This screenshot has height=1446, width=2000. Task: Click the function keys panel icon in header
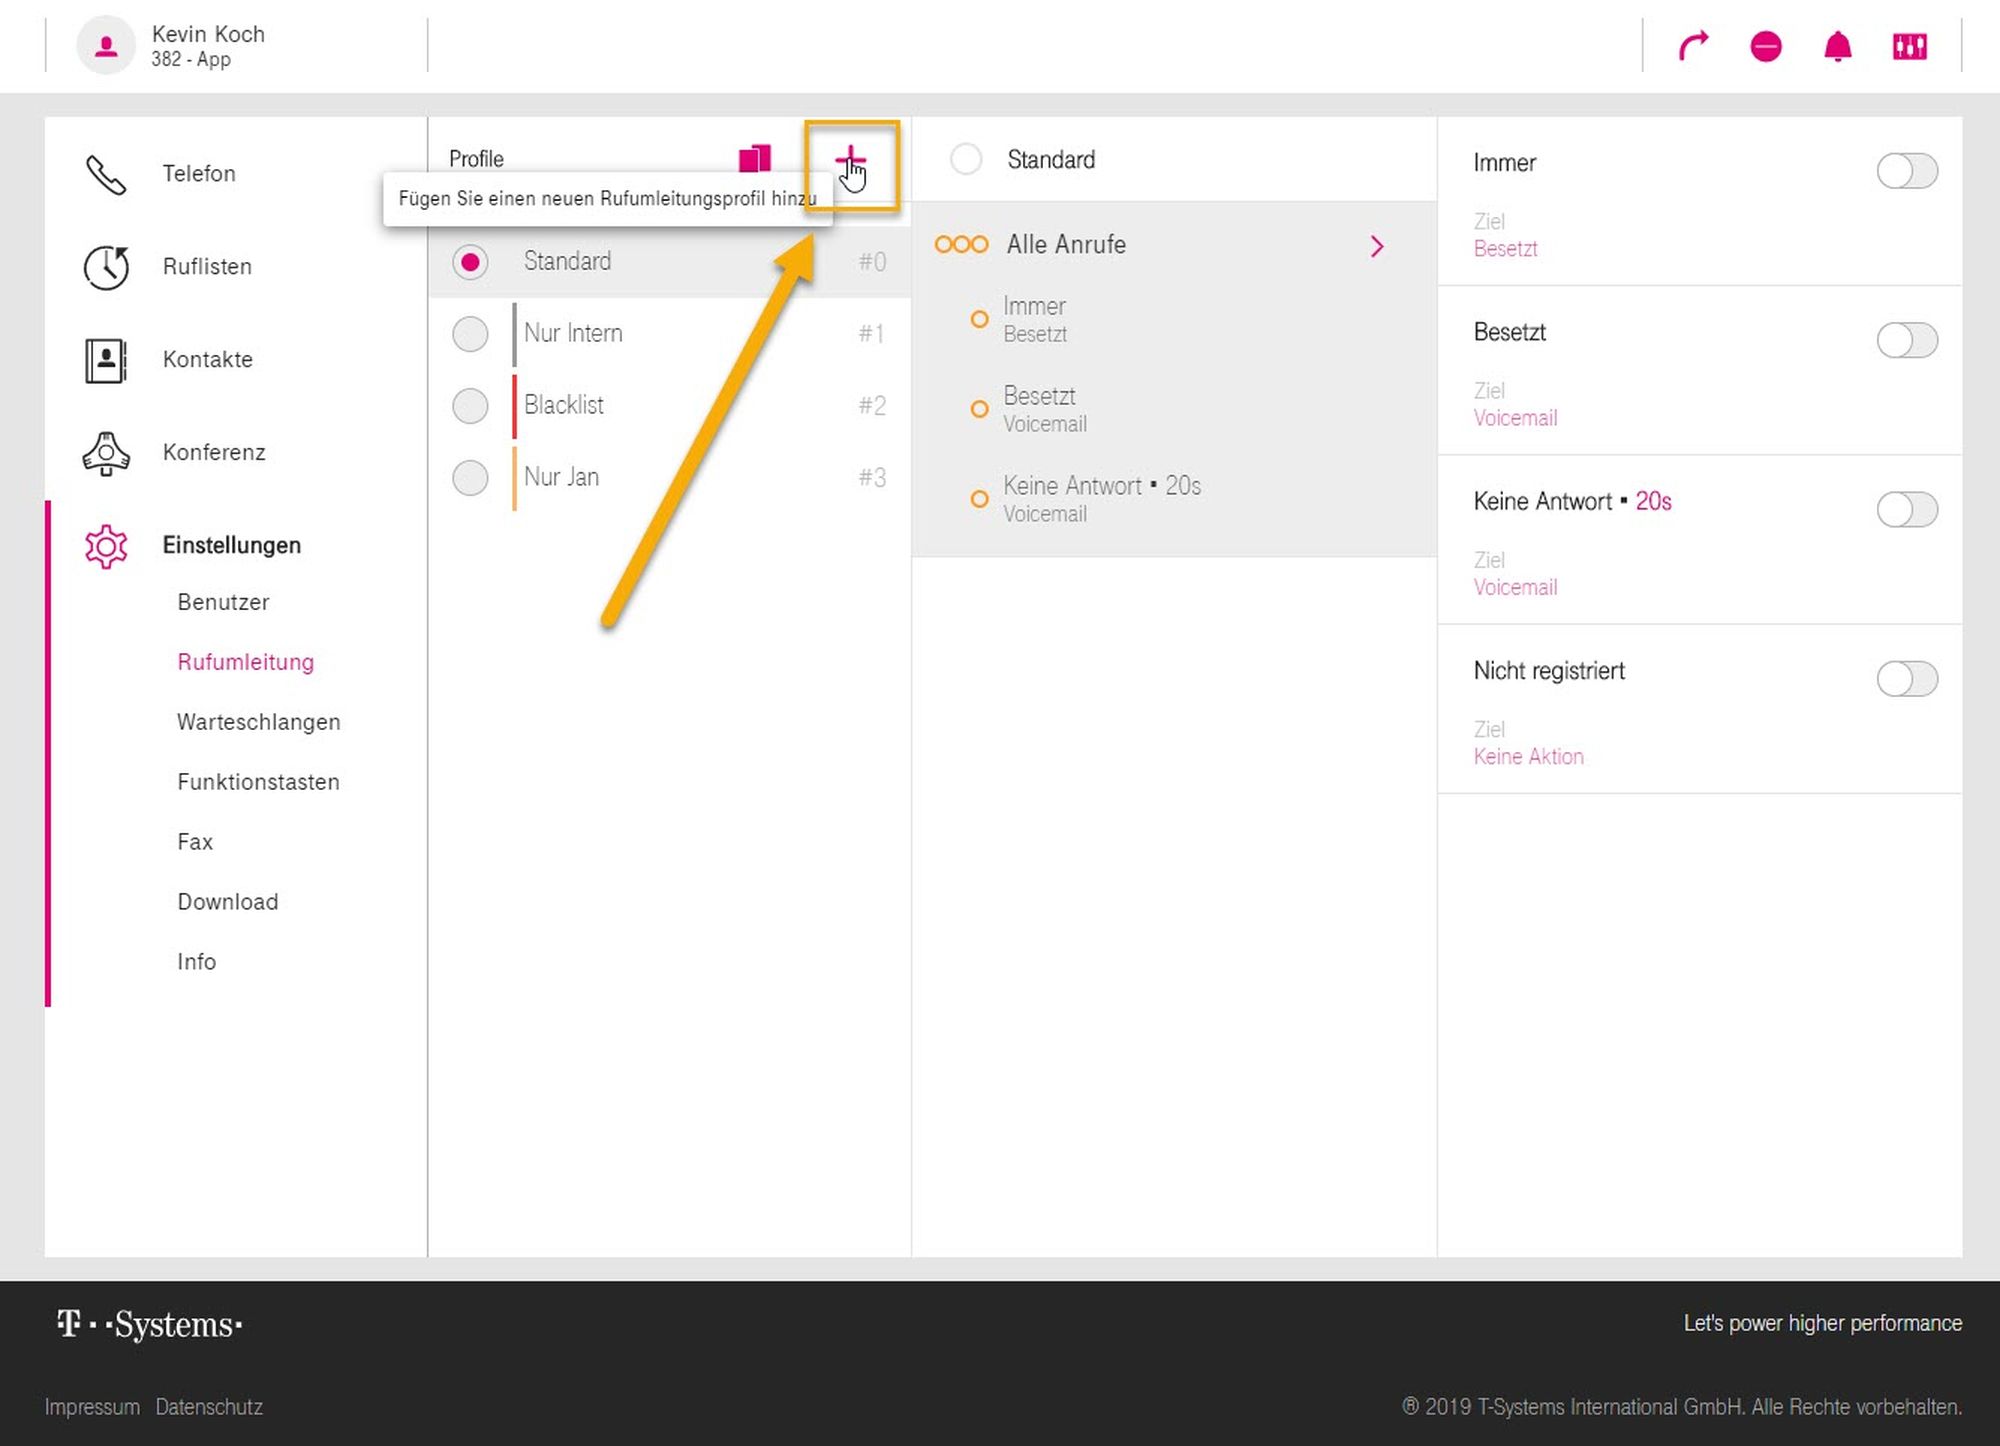click(1910, 46)
